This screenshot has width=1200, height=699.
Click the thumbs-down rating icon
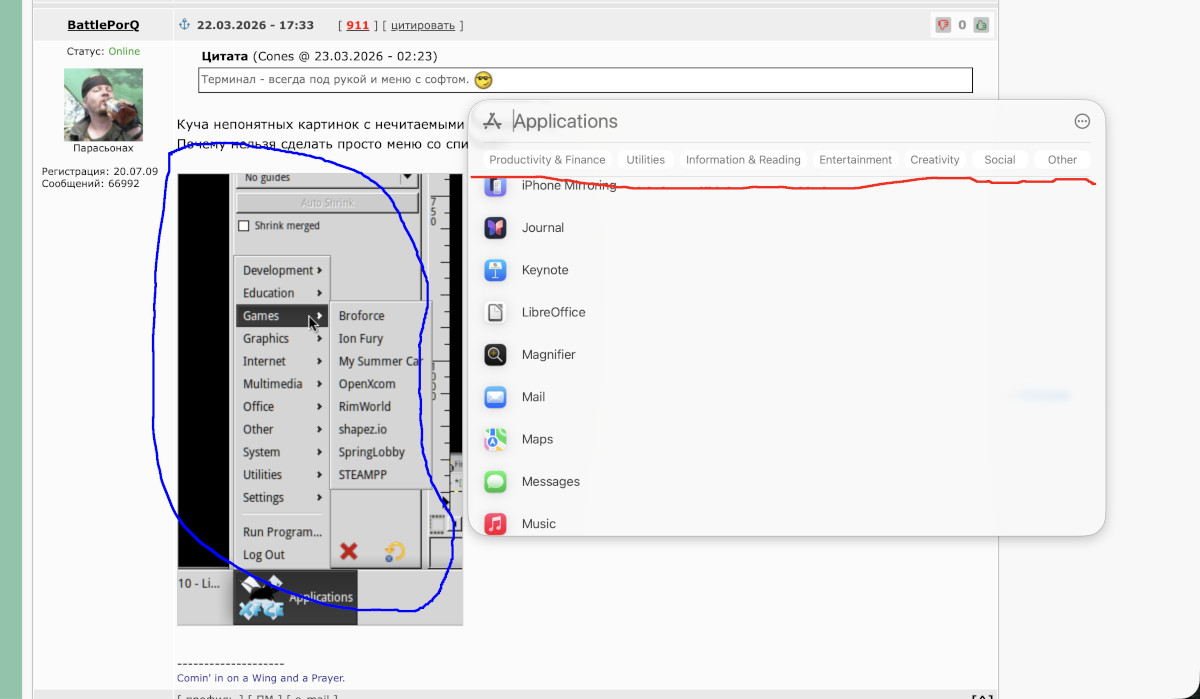pos(942,25)
